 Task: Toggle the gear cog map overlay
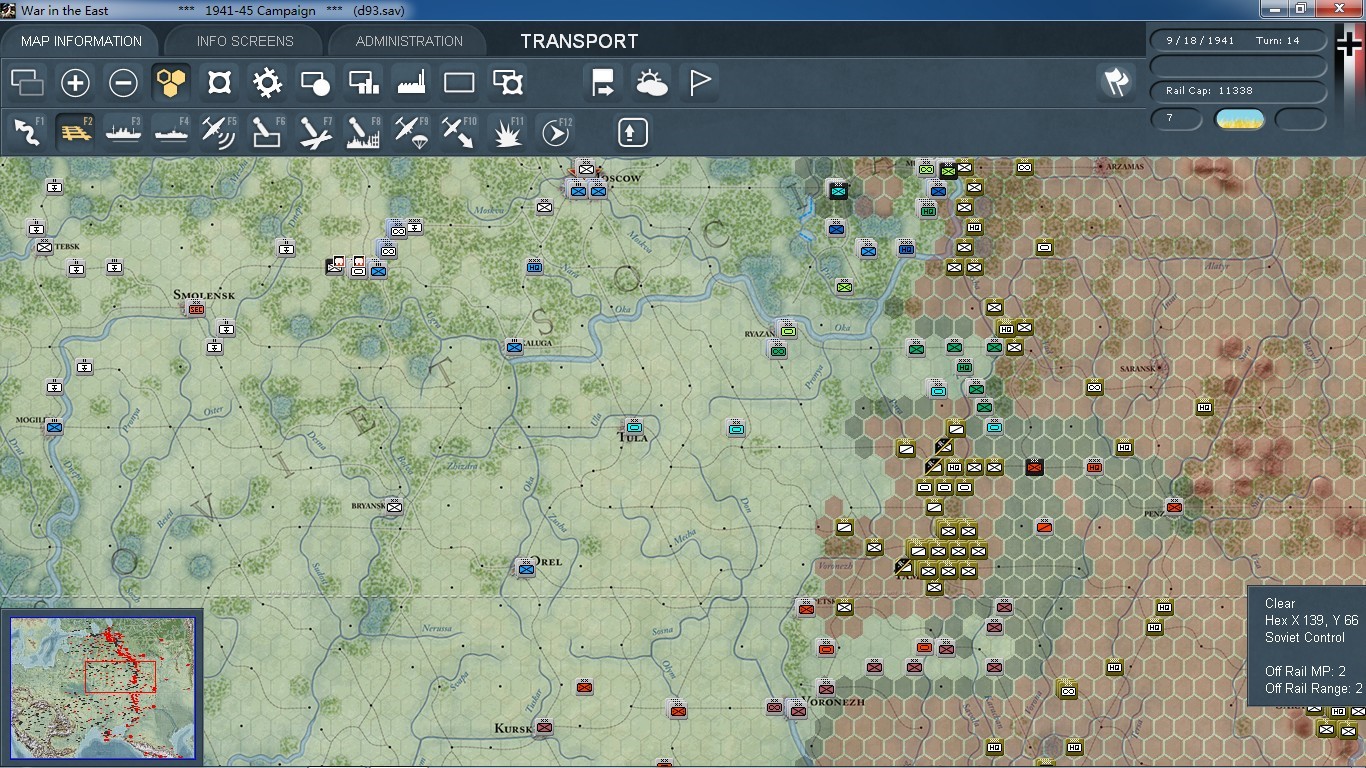[267, 83]
